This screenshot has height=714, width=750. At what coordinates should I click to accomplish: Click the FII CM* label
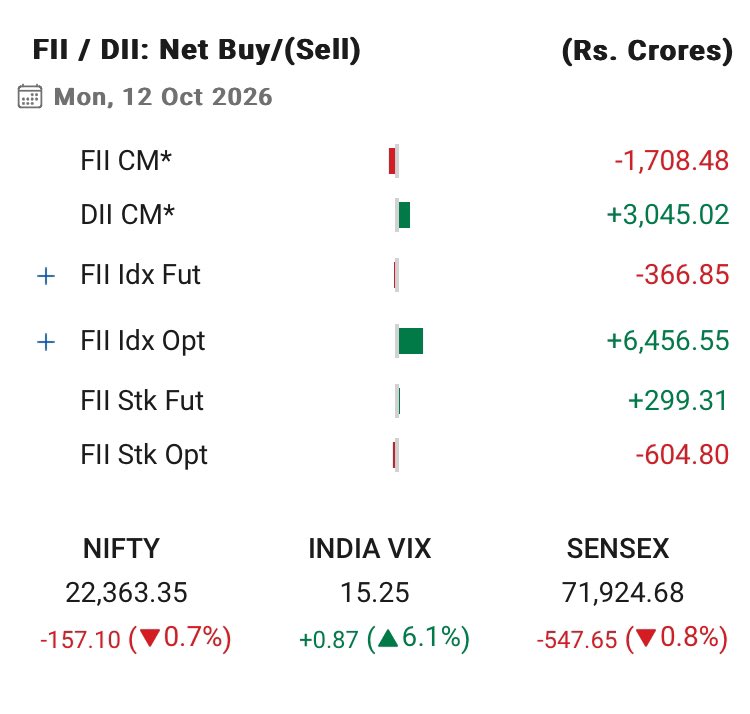coord(126,160)
